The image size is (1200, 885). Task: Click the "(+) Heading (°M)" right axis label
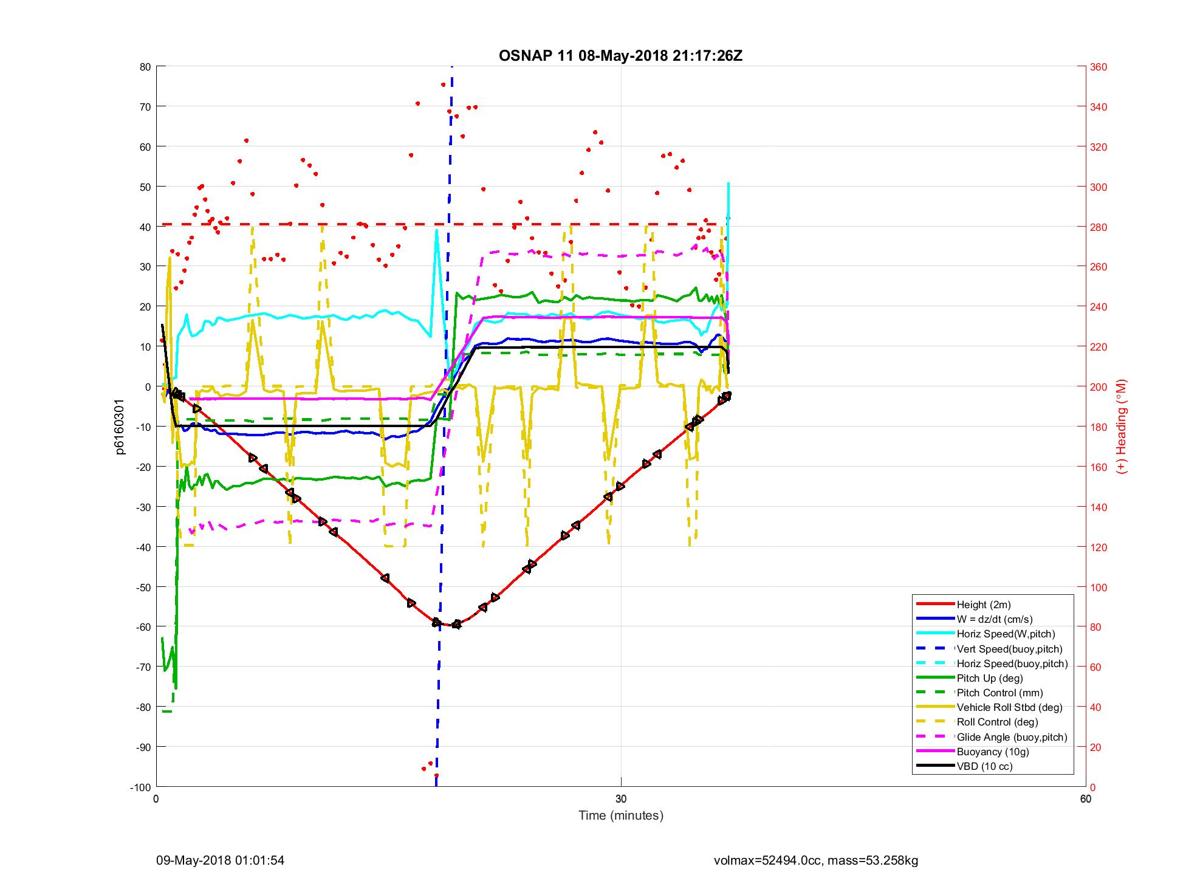[1122, 427]
